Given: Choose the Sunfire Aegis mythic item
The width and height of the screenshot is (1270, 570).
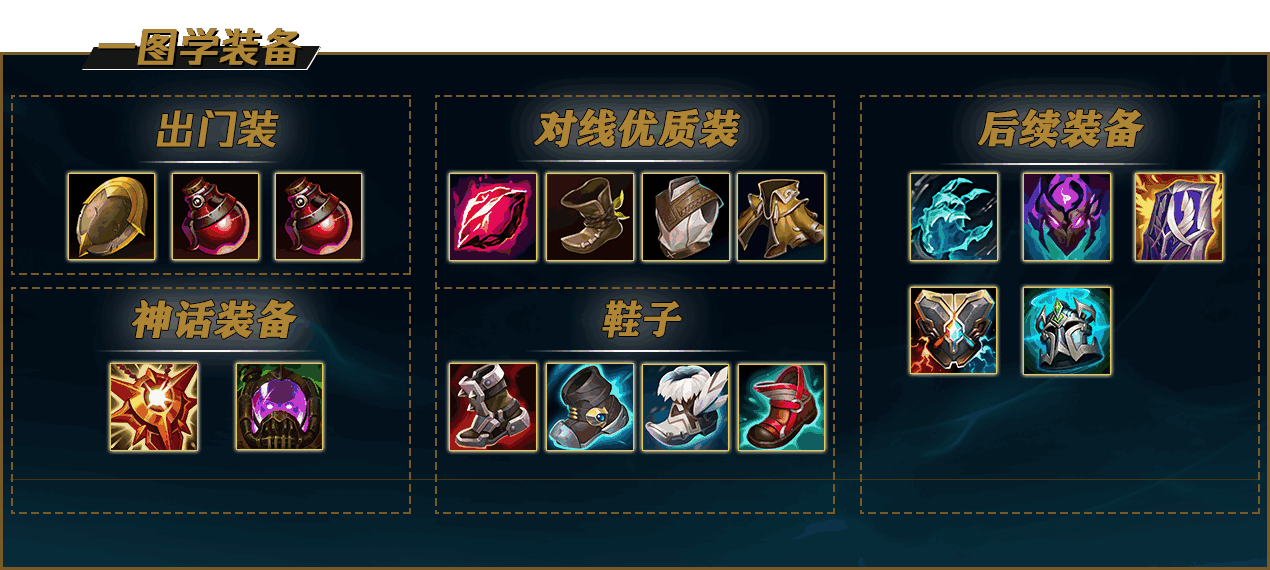Looking at the screenshot, I should [x=154, y=406].
